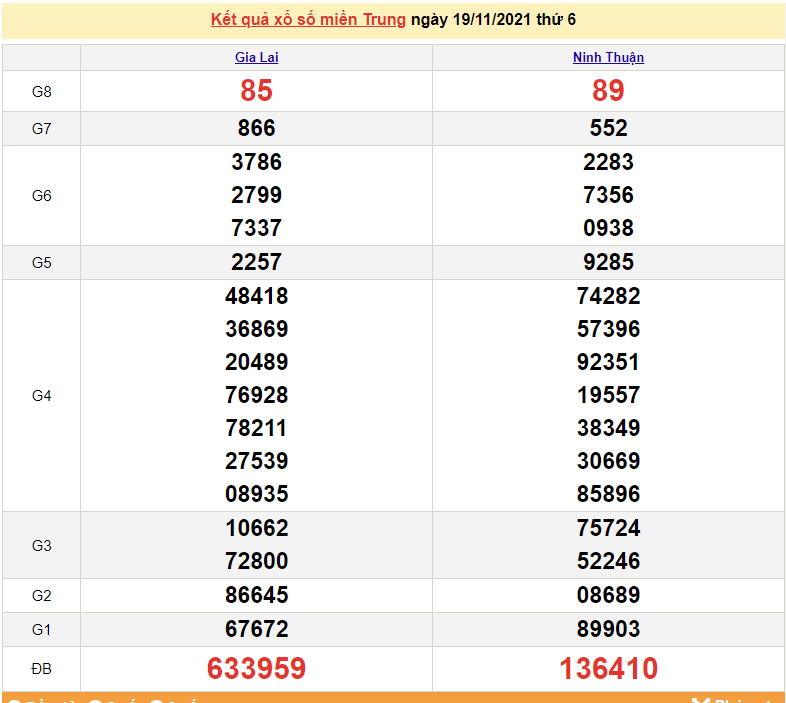Viewport: 786px width, 703px height.
Task: Open the Ninh Thuận province link
Action: (x=608, y=58)
